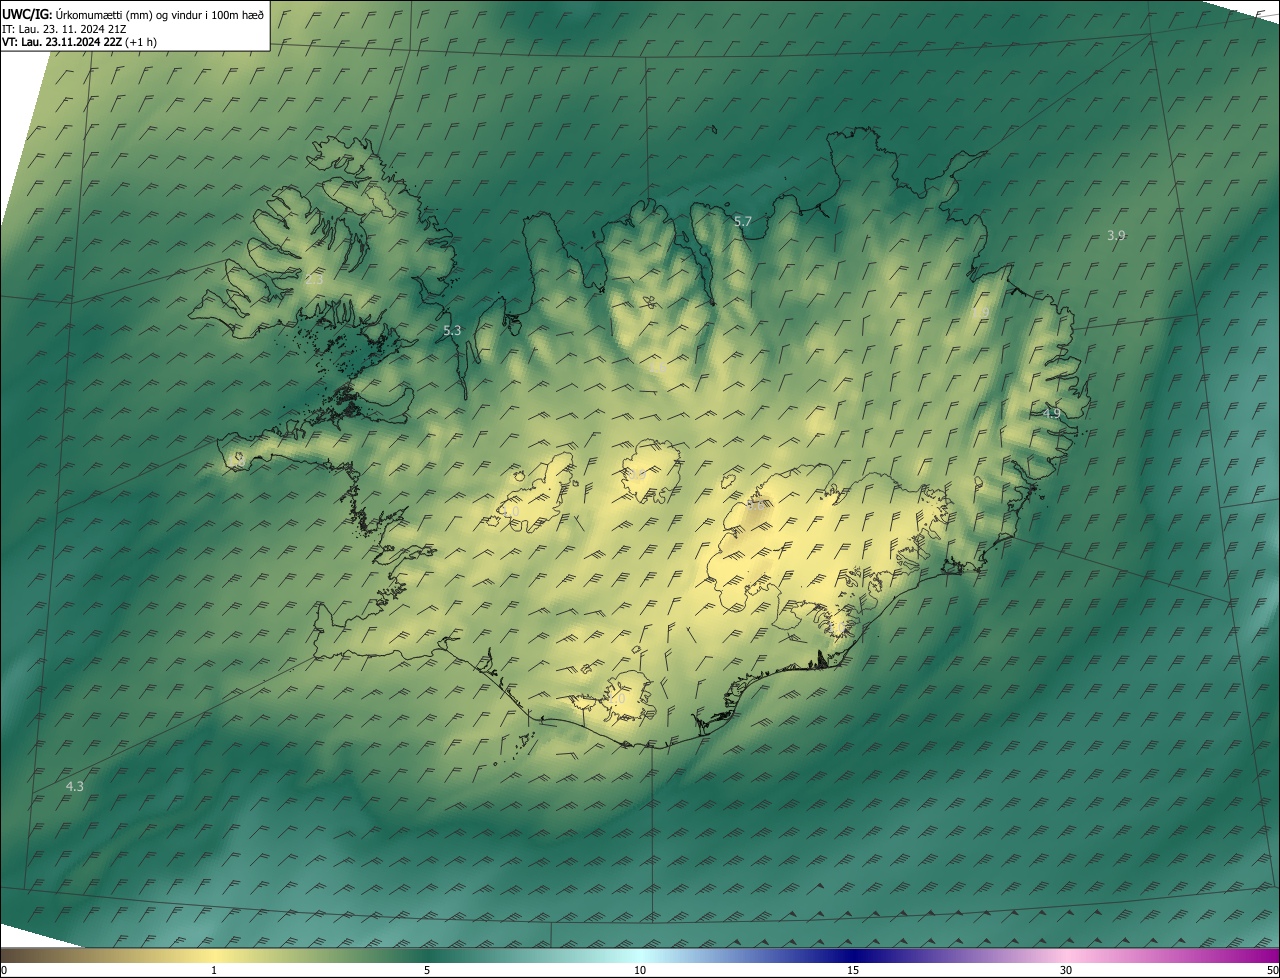Select the 'IT: Lau. 23. 11. 2024 21Z' line
1280x978 pixels.
pyautogui.click(x=62, y=29)
